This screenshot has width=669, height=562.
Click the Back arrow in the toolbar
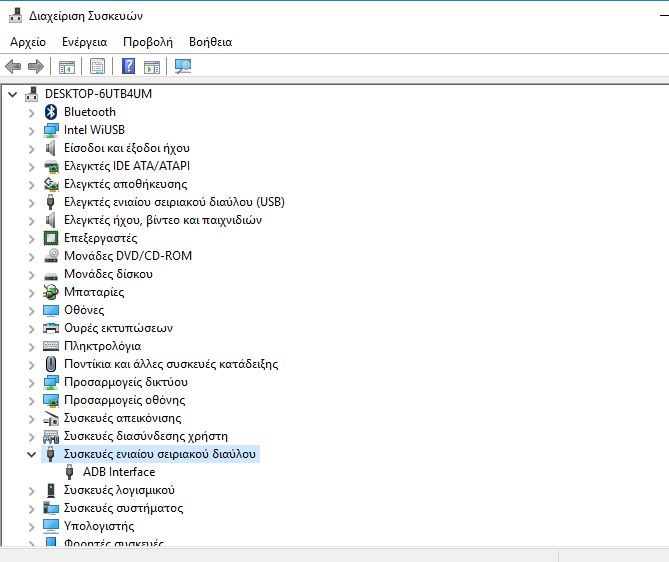13,67
